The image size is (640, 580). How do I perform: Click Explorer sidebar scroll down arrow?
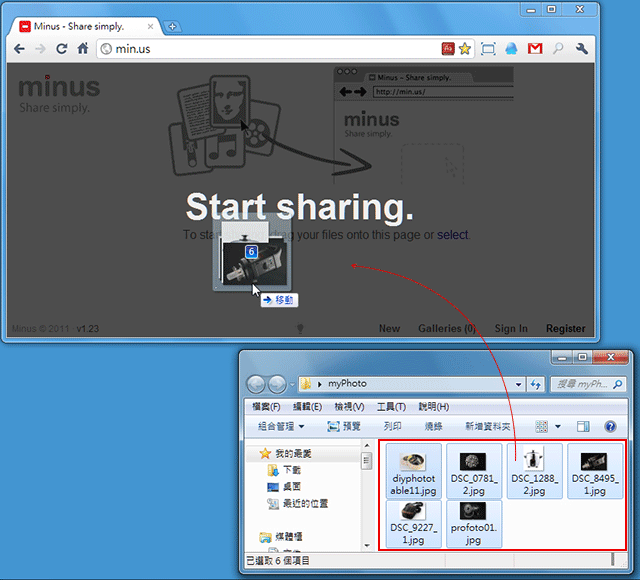[x=367, y=545]
